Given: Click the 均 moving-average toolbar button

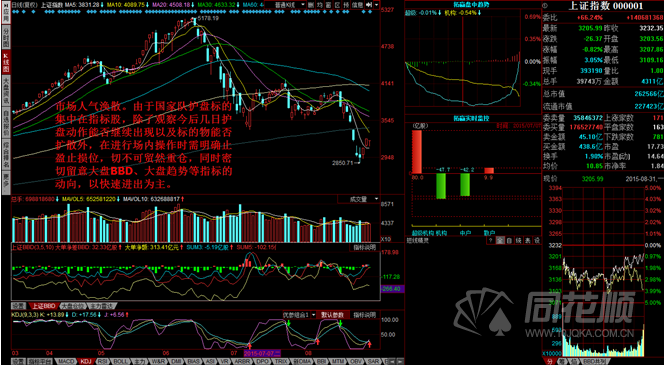Looking at the screenshot, I should pyautogui.click(x=320, y=4).
